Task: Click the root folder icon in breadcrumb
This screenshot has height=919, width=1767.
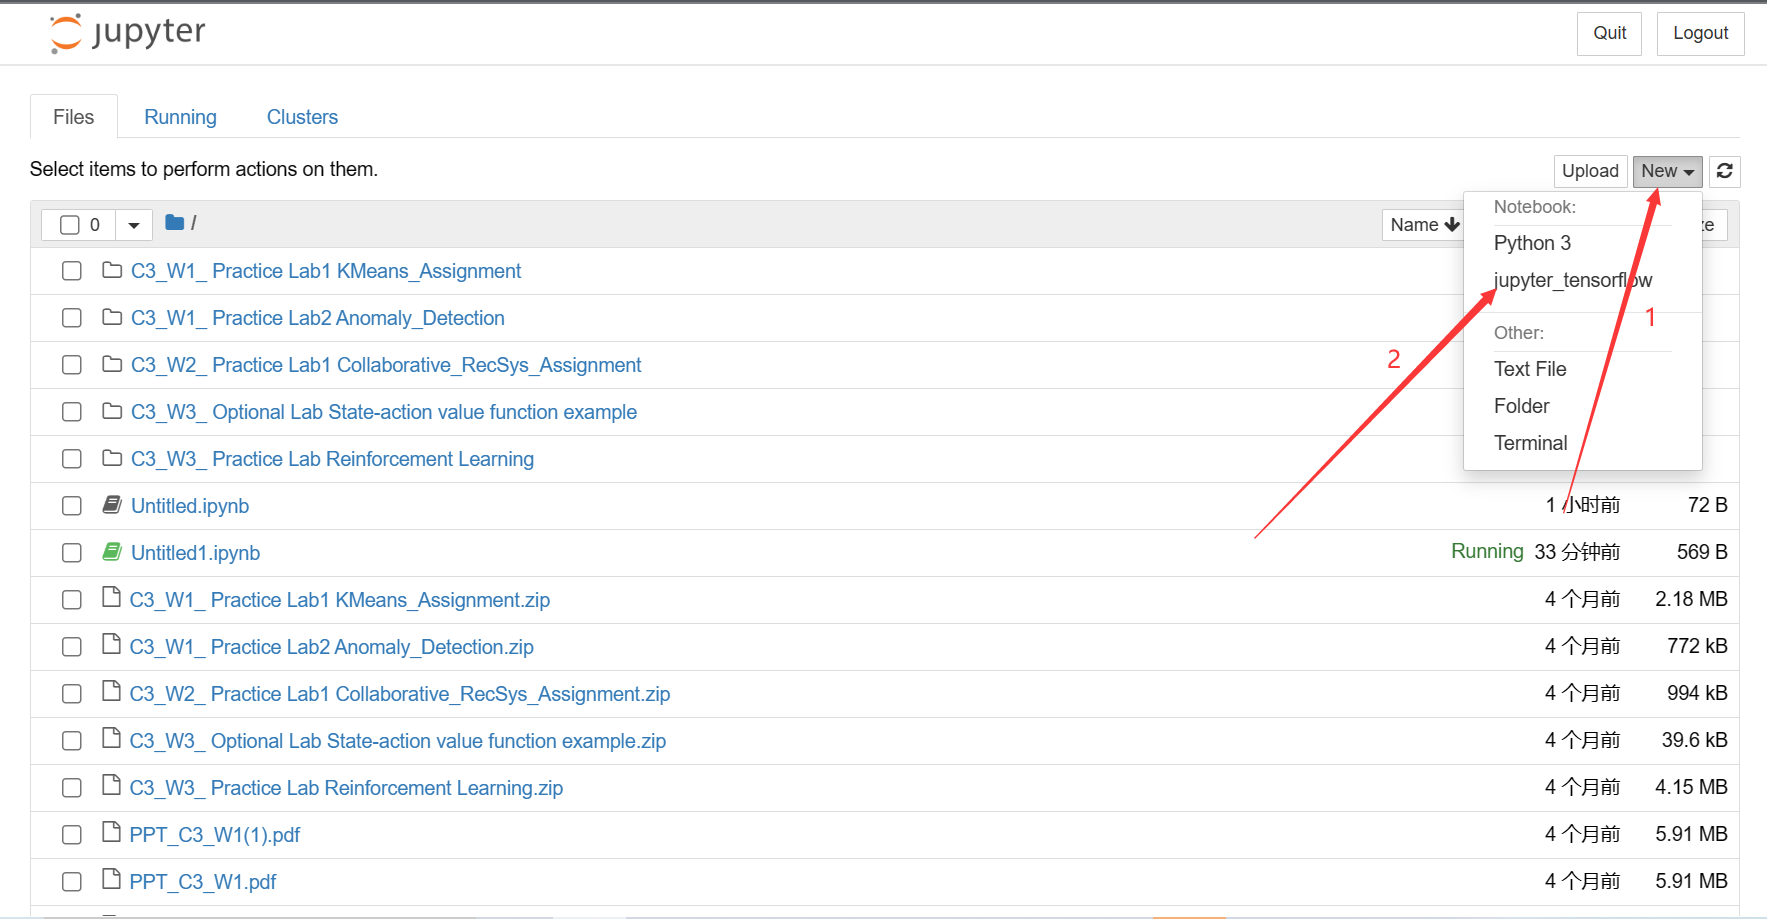Action: (x=174, y=223)
